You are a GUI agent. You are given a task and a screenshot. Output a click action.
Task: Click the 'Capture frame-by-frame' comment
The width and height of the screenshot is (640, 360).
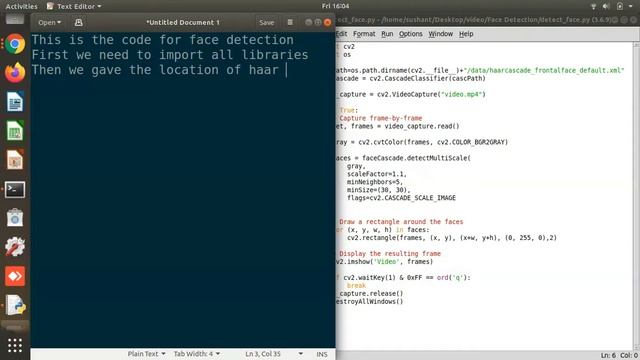point(380,118)
